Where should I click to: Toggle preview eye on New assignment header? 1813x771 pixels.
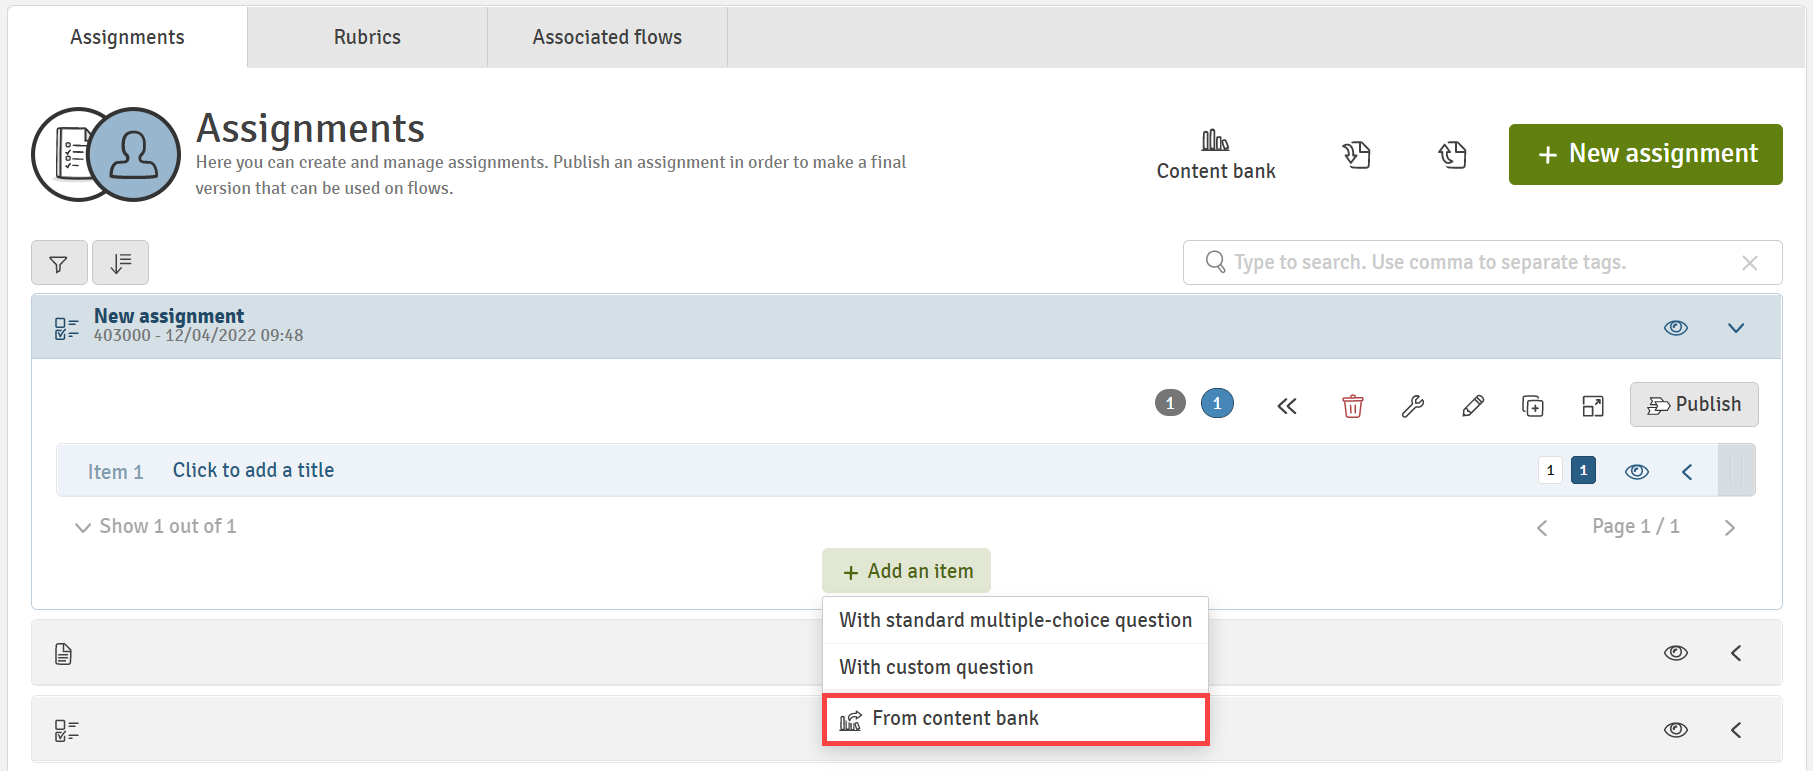tap(1676, 328)
